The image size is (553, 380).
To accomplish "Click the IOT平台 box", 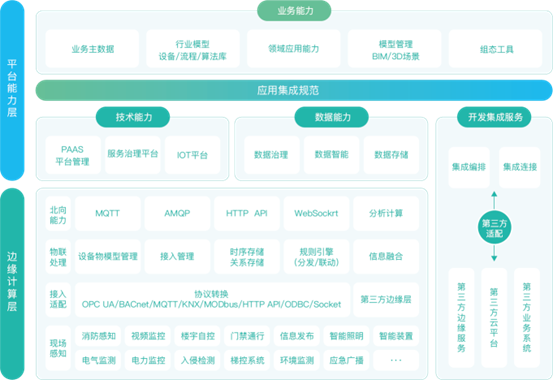I will [x=193, y=155].
